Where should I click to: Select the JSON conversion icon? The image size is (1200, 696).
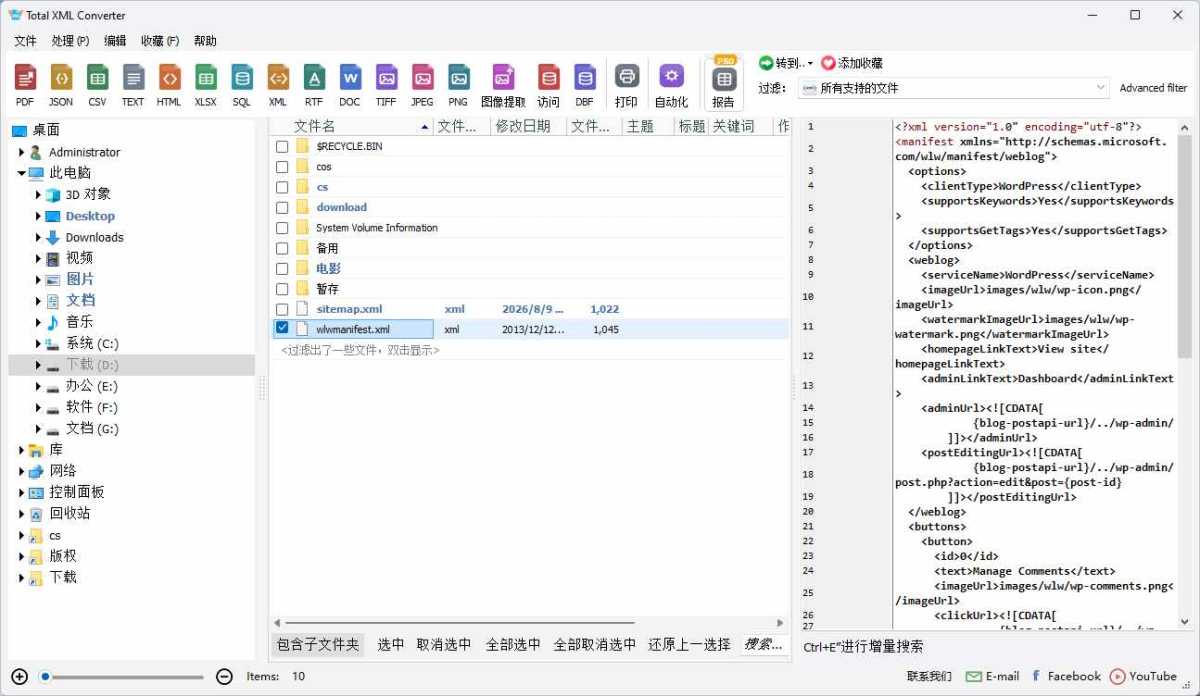(x=61, y=85)
